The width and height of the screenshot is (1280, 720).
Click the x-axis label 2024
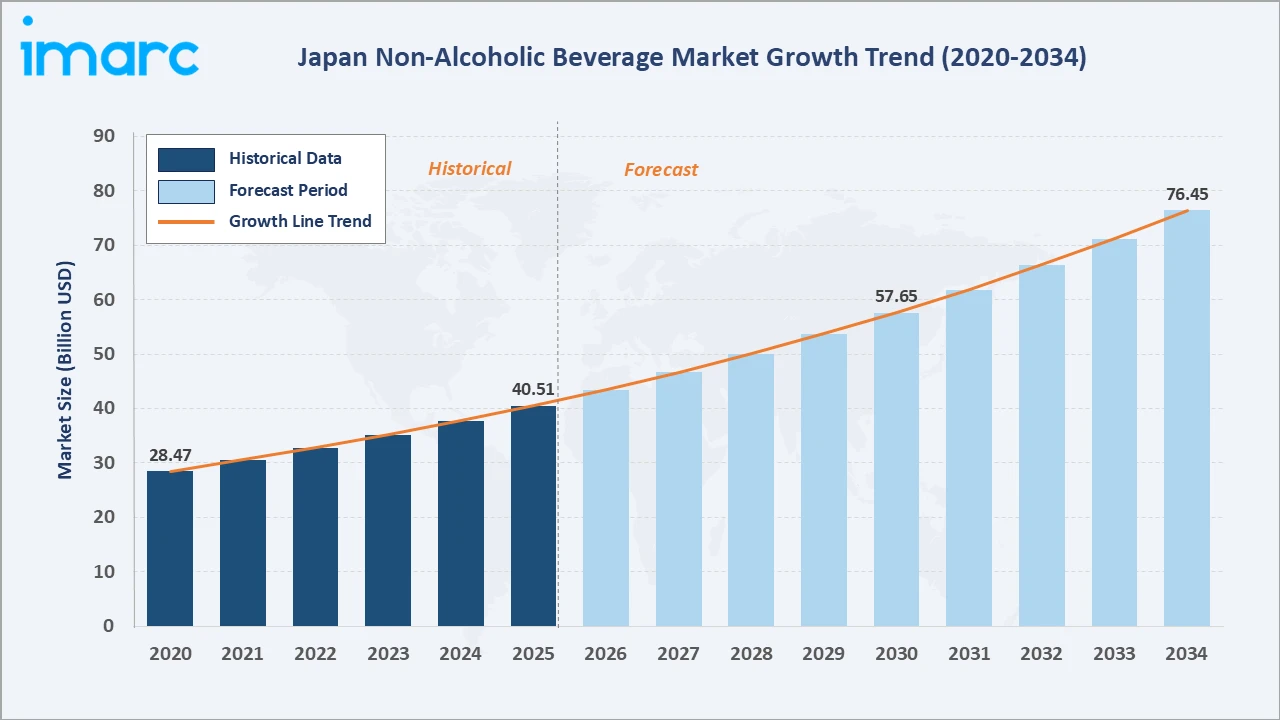coord(461,654)
